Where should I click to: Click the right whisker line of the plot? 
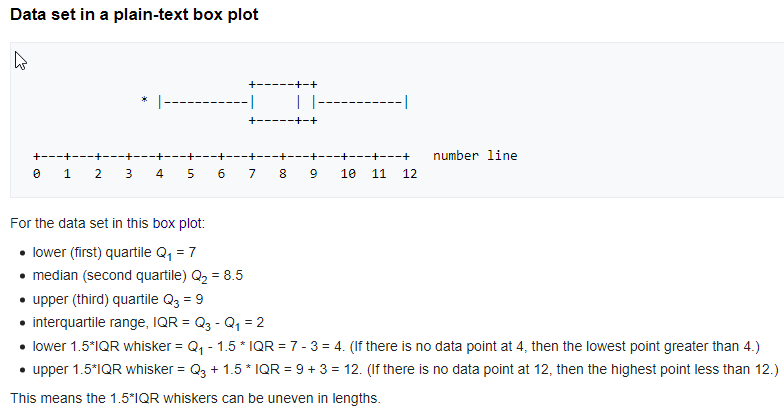pyautogui.click(x=360, y=101)
